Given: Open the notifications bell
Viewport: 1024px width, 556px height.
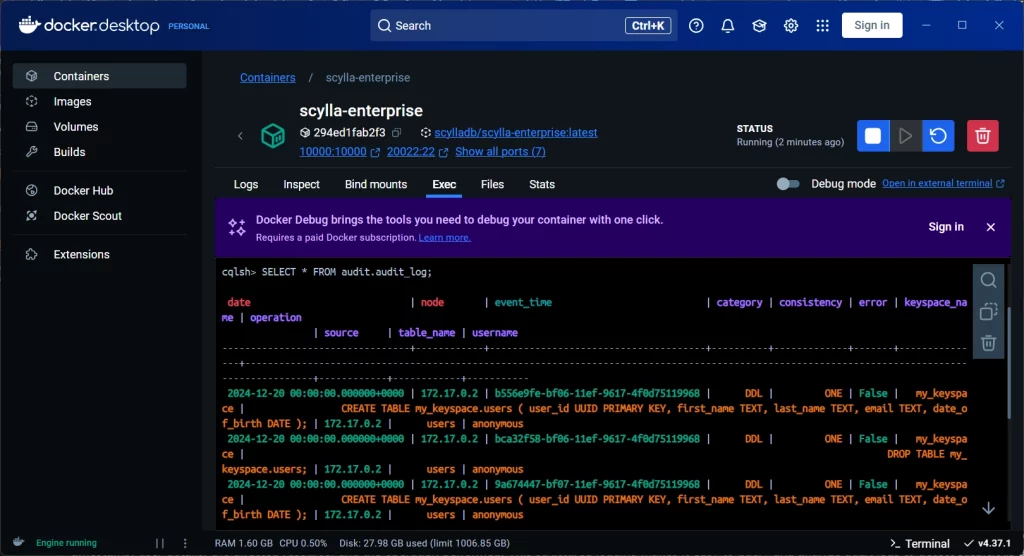Looking at the screenshot, I should point(728,25).
